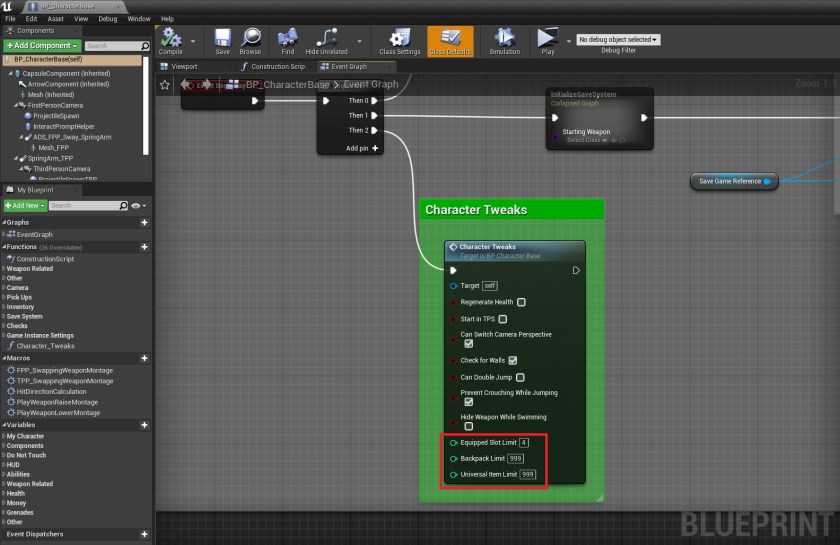Switch to the Viewport tab

click(184, 66)
